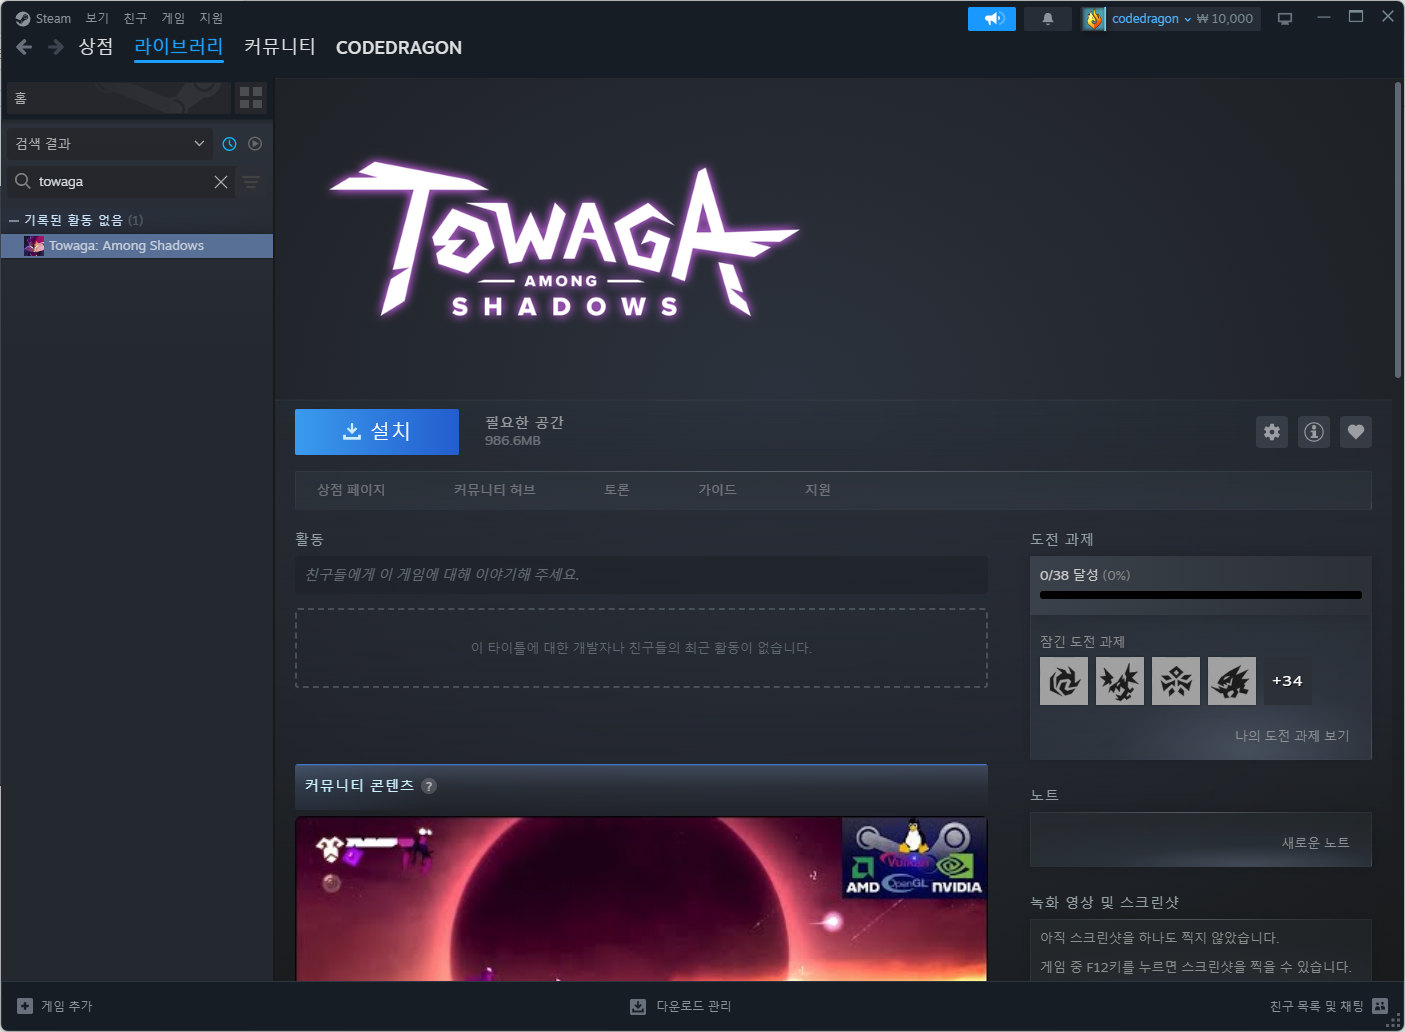Sort by recent activity clock icon

coord(229,144)
